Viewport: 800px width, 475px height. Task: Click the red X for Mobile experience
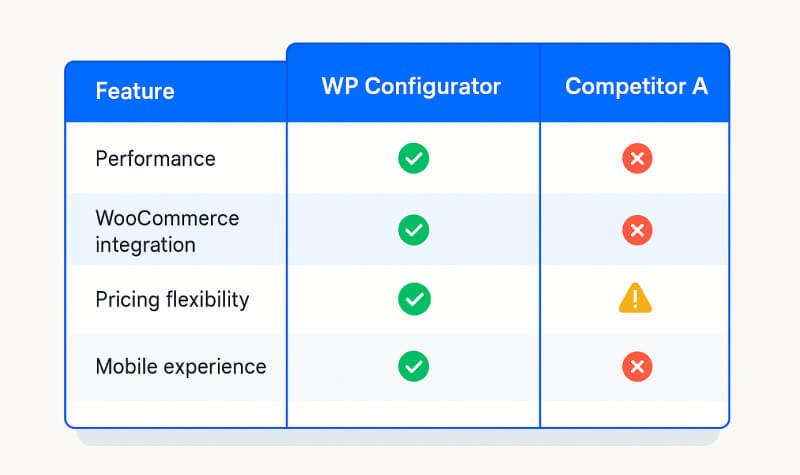coord(636,366)
